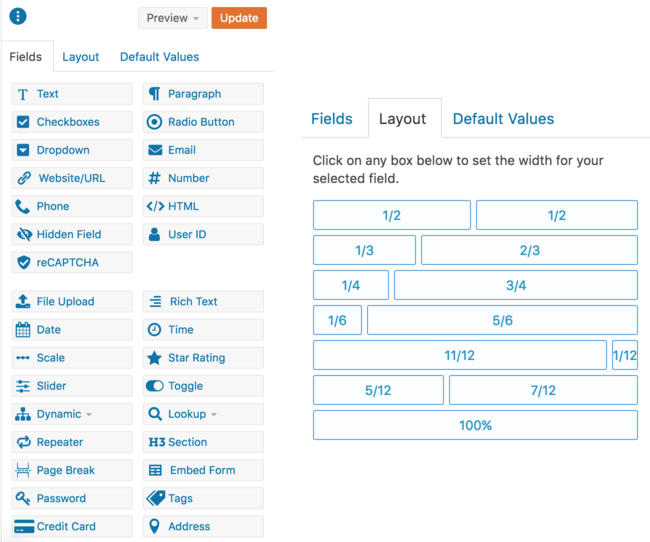Add a Checkboxes field
Image resolution: width=650 pixels, height=542 pixels.
(x=72, y=122)
